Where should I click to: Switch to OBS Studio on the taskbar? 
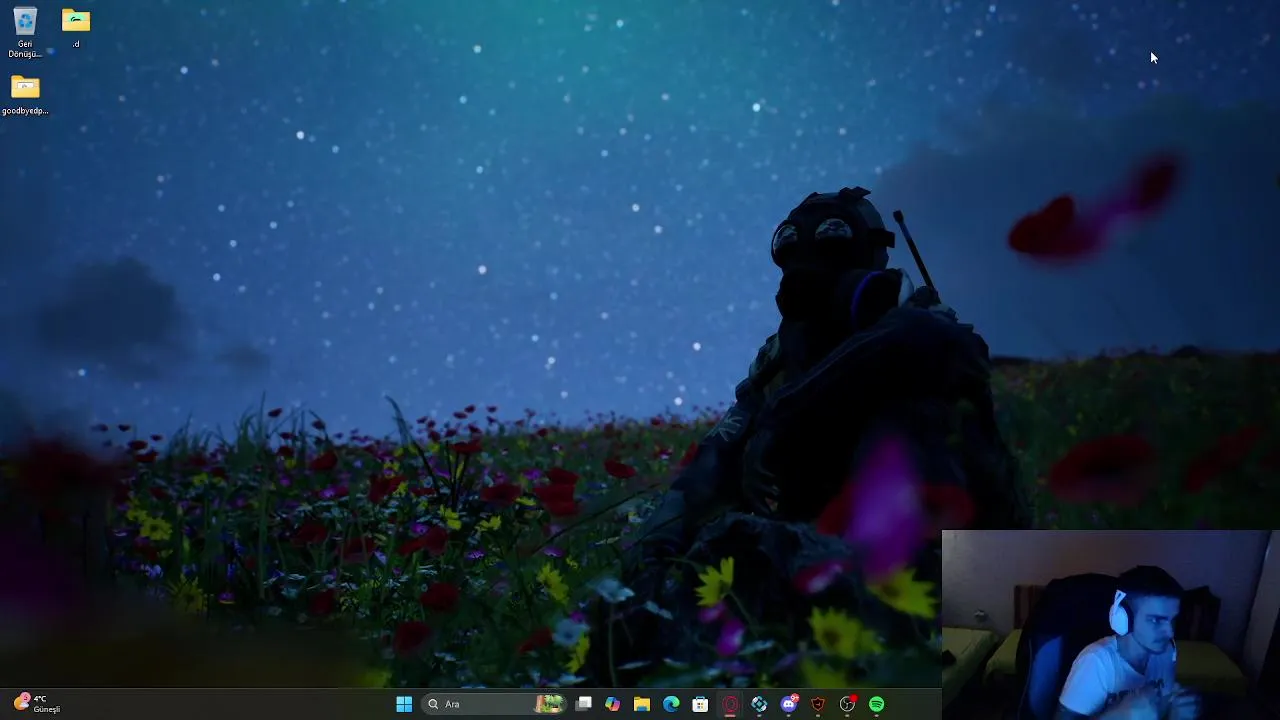click(847, 704)
